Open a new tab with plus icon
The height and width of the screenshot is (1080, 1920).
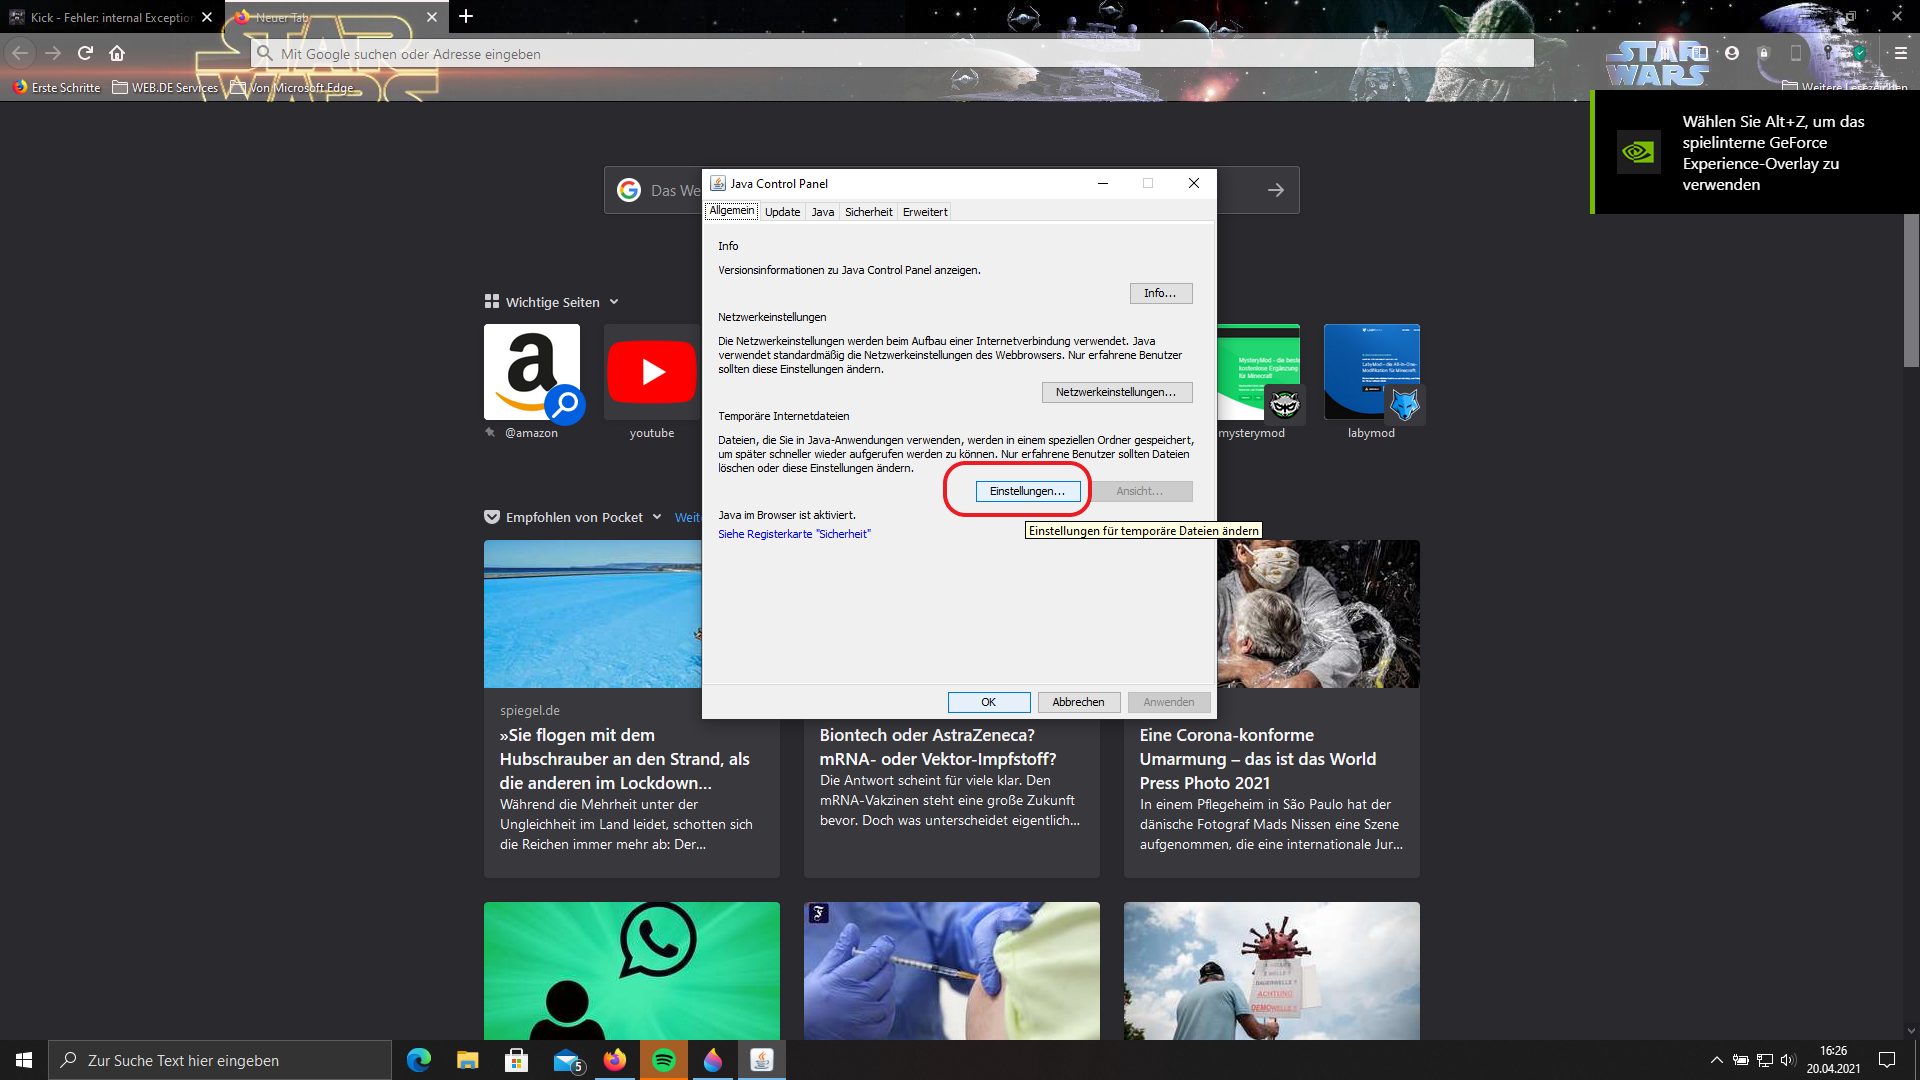pyautogui.click(x=466, y=17)
